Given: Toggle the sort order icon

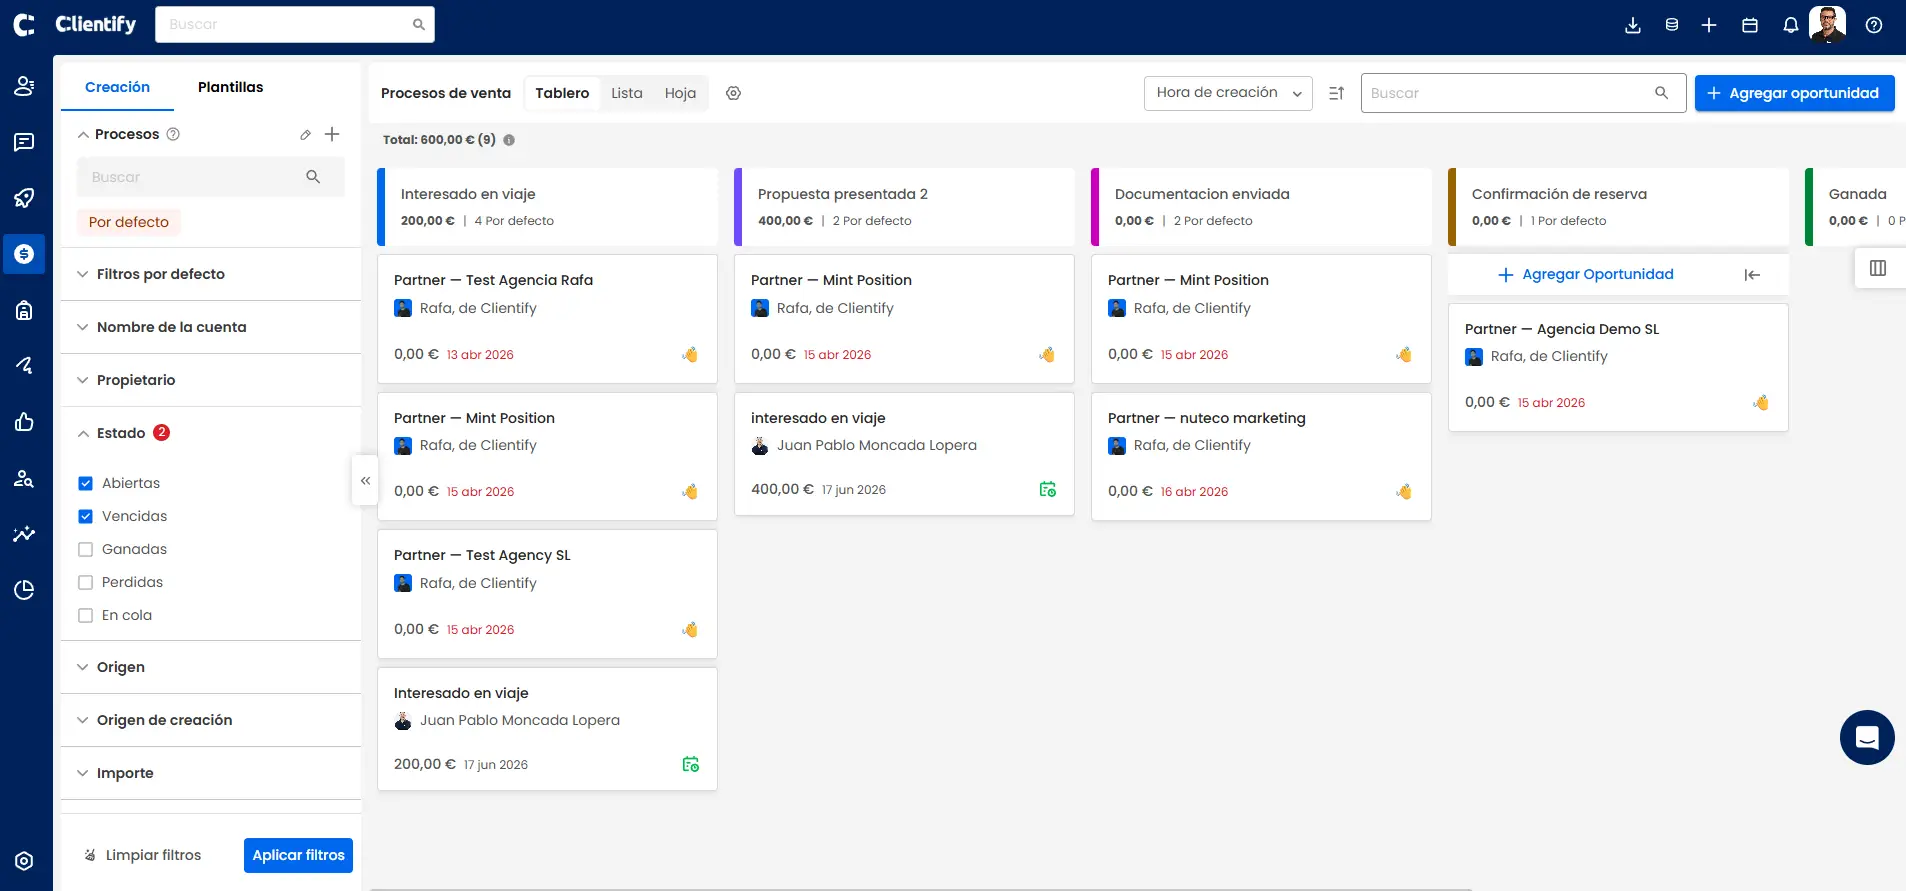Looking at the screenshot, I should pos(1336,93).
